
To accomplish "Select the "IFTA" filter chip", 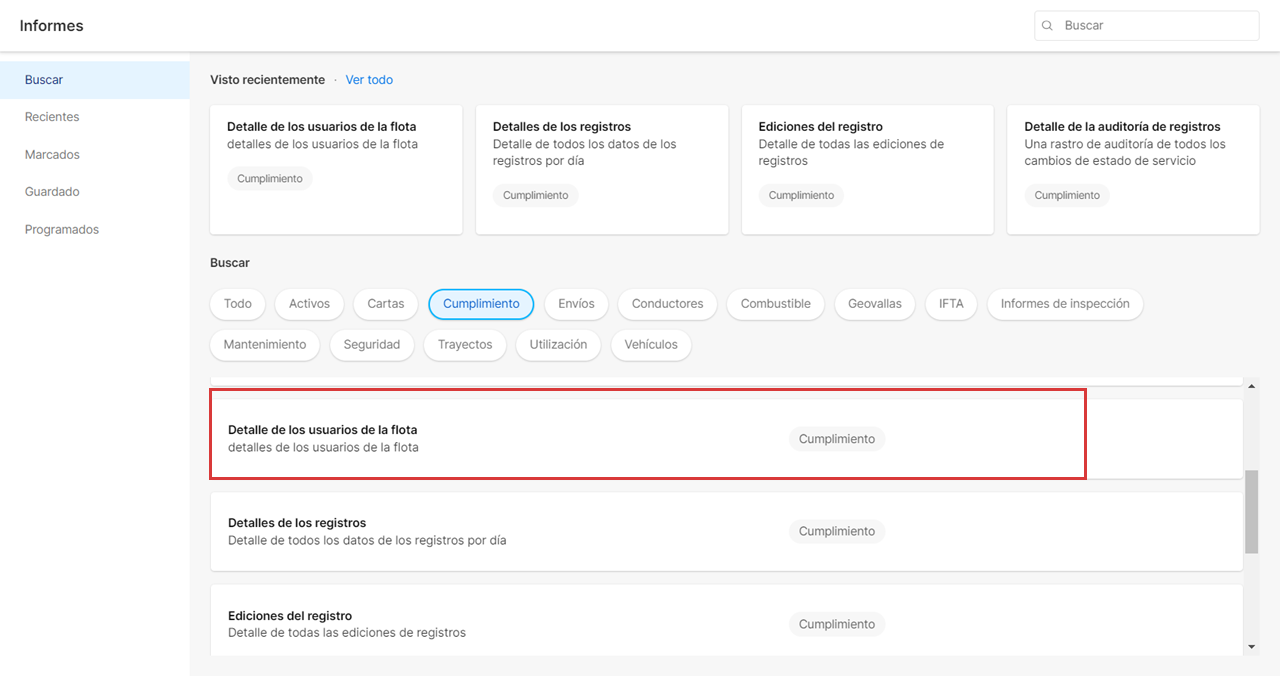I will point(950,304).
